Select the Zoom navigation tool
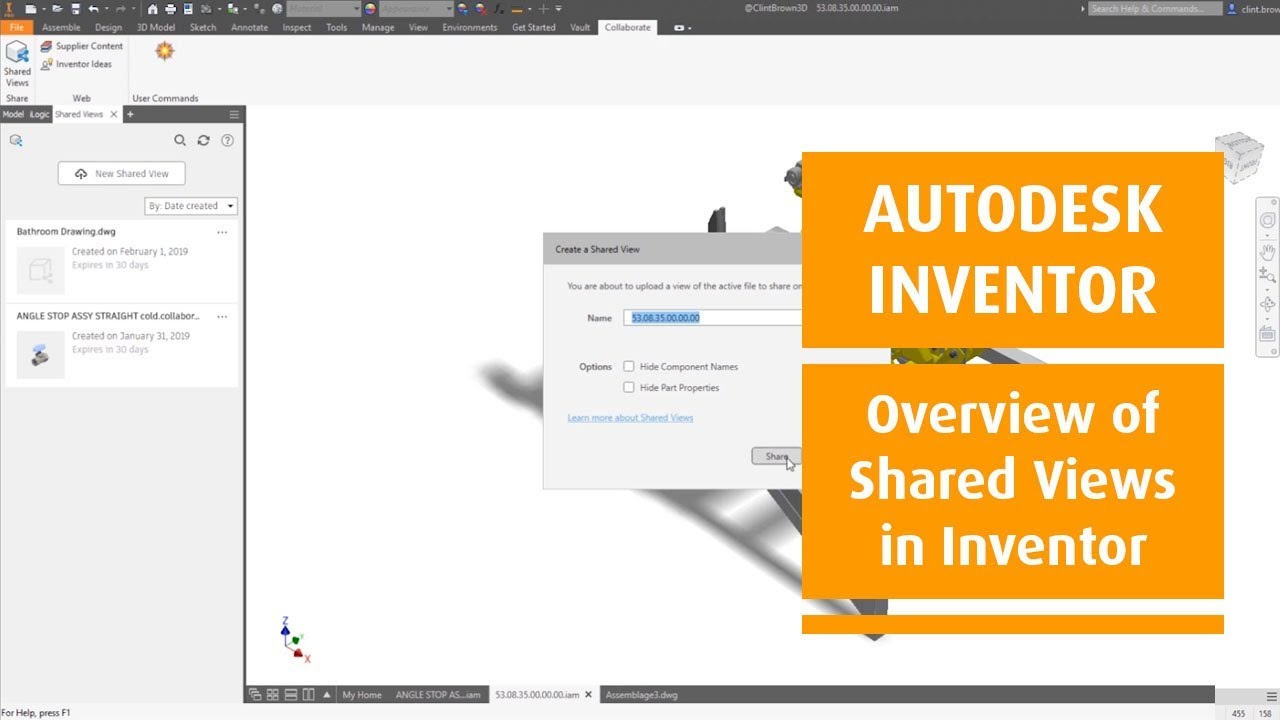 (1267, 275)
